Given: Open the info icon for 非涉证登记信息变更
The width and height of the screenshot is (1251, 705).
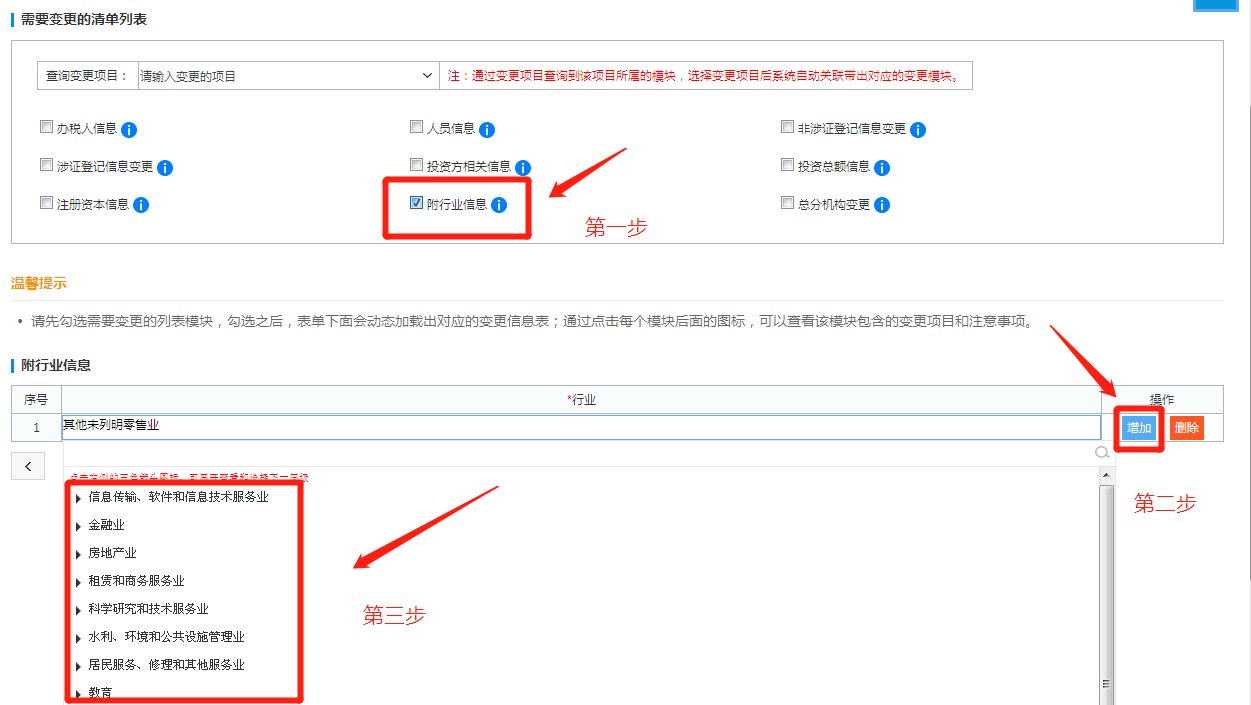Looking at the screenshot, I should [918, 130].
